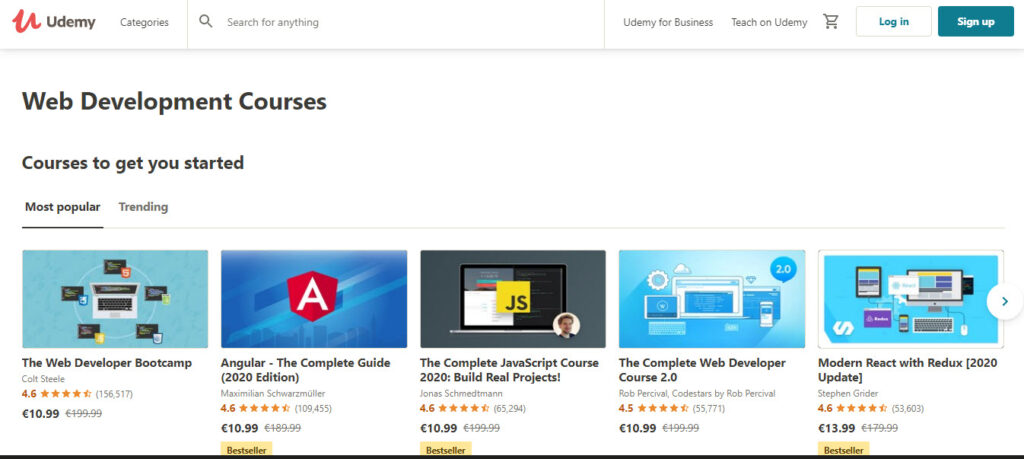Open The Complete Web Developer Course thumbnail
Screen dimensions: 1024x459
pyautogui.click(x=712, y=299)
